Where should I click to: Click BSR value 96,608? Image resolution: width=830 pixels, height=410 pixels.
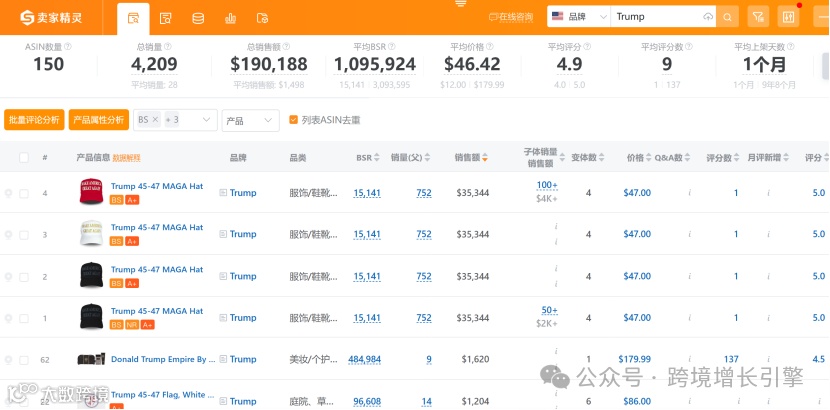click(x=367, y=402)
